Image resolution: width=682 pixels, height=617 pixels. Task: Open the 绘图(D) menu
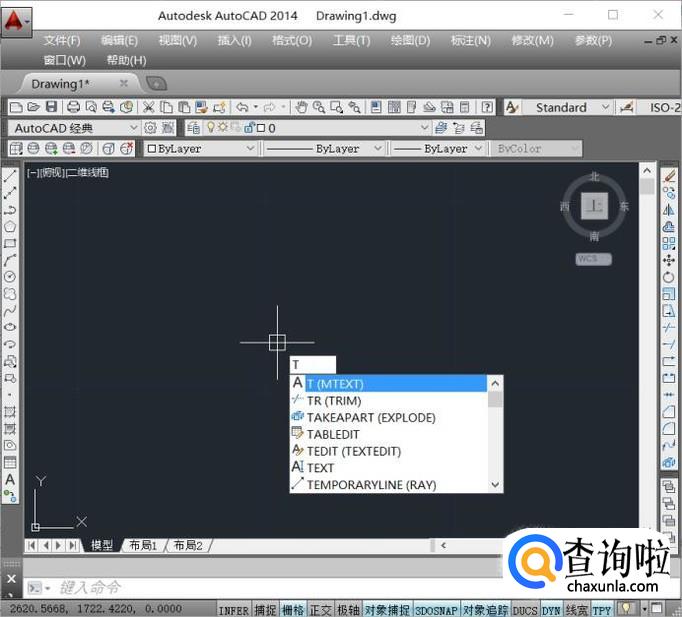tap(410, 40)
